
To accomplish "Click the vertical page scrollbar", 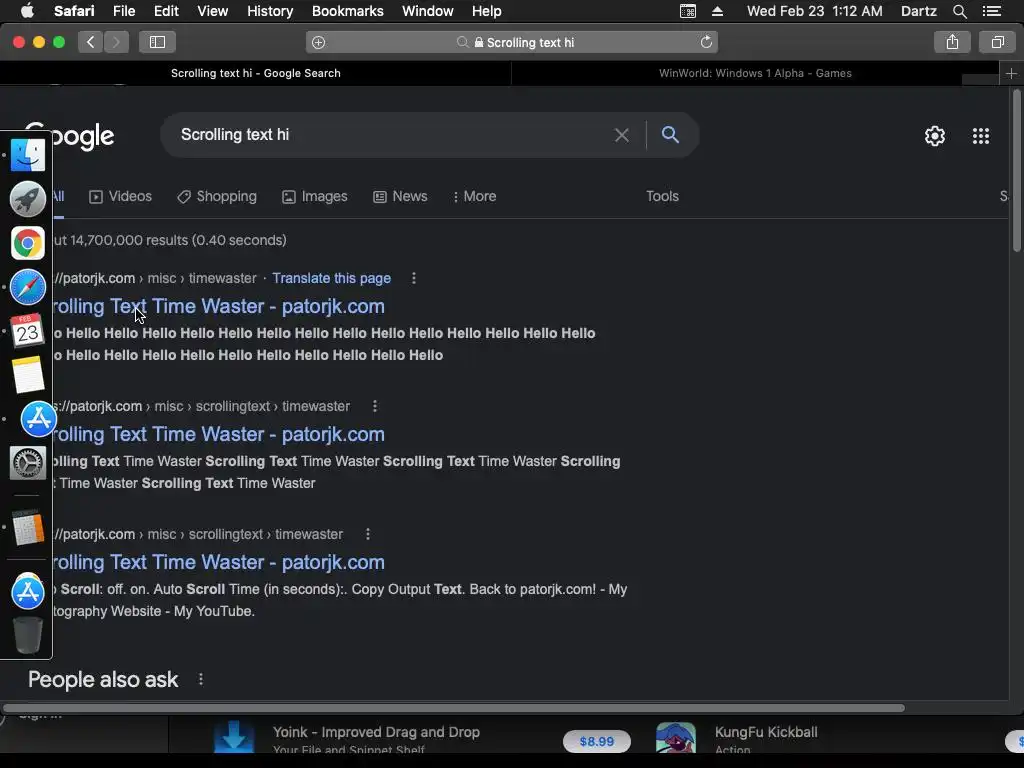I will [x=1016, y=171].
